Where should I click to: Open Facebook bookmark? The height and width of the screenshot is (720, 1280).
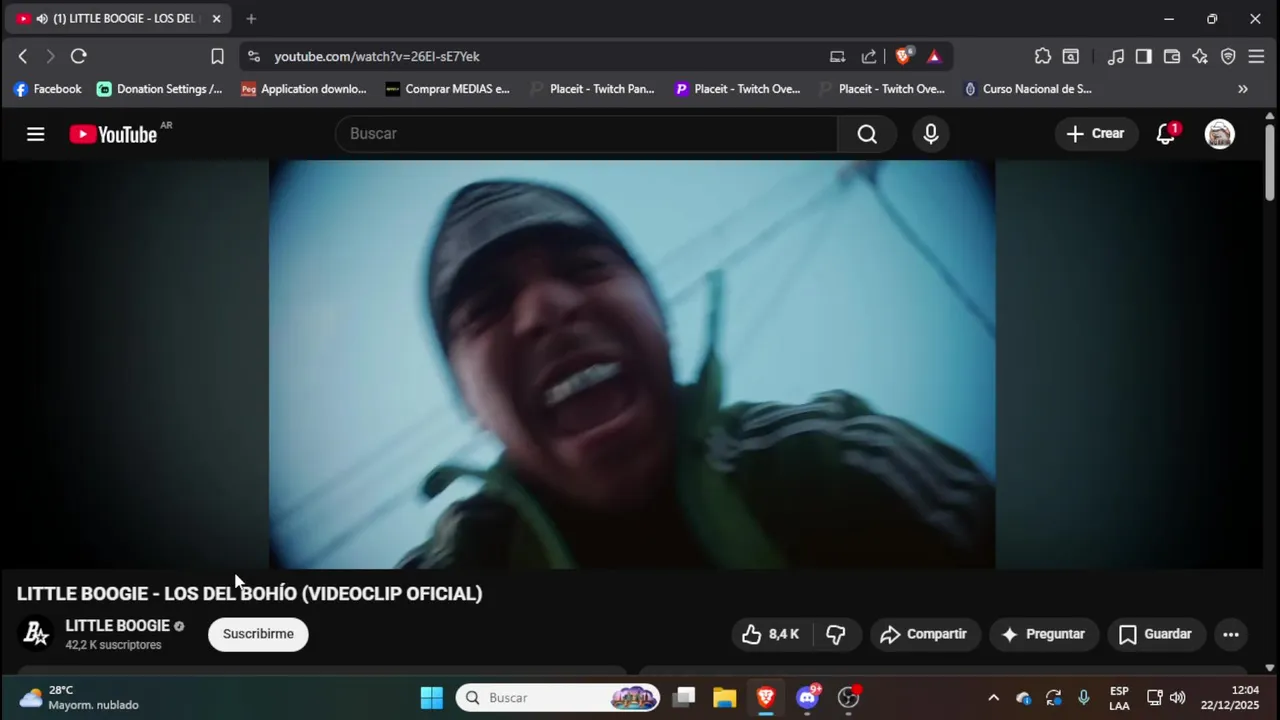click(x=47, y=89)
